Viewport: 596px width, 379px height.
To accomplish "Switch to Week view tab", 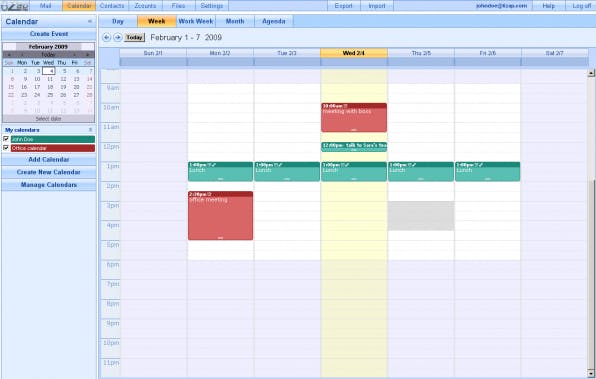I will 157,21.
